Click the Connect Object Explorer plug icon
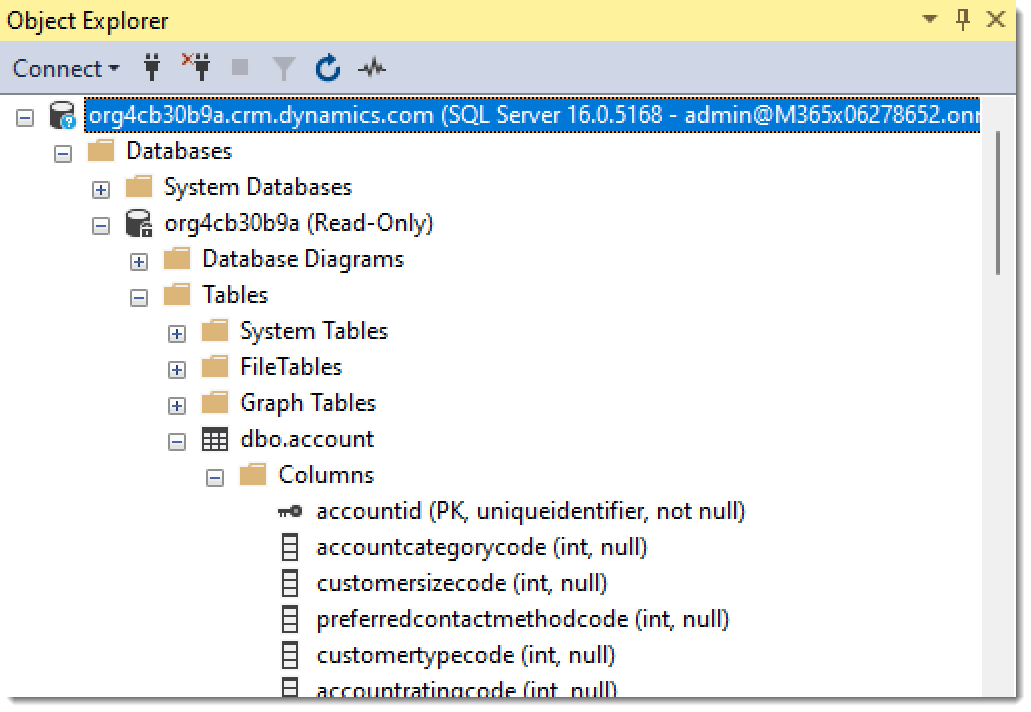Viewport: 1031px width, 712px height. point(152,68)
